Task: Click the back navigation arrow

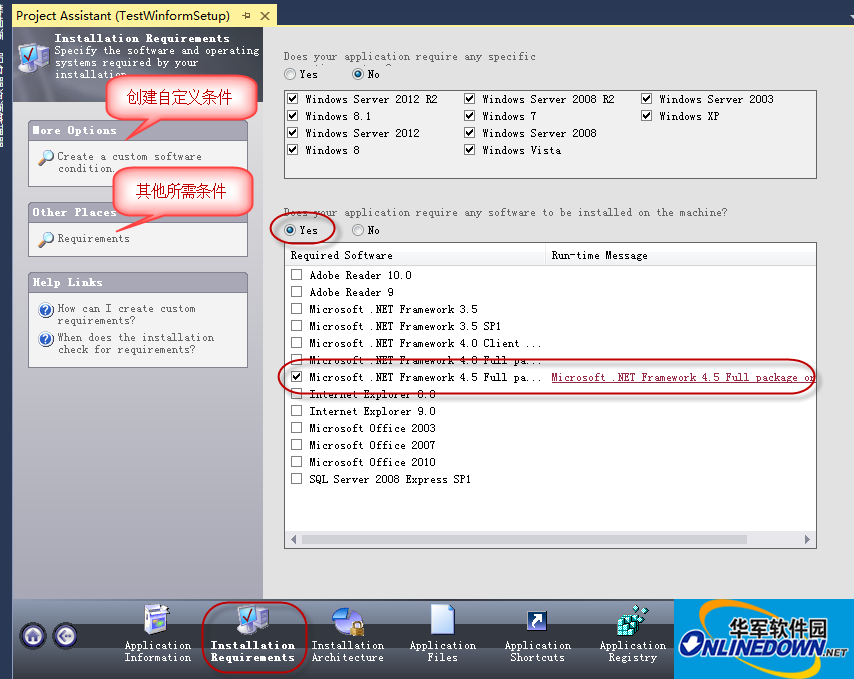Action: pos(64,636)
